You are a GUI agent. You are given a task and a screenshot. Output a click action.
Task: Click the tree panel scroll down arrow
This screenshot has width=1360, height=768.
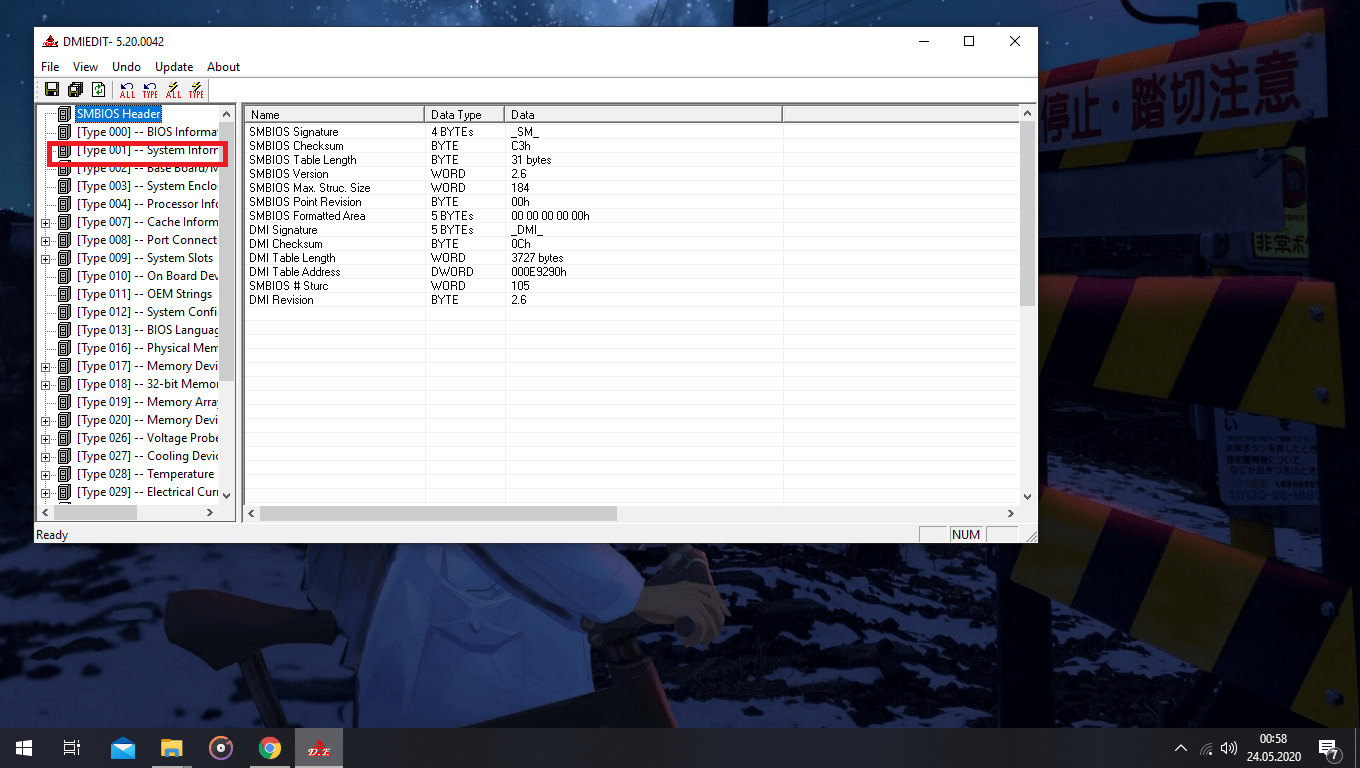point(227,495)
